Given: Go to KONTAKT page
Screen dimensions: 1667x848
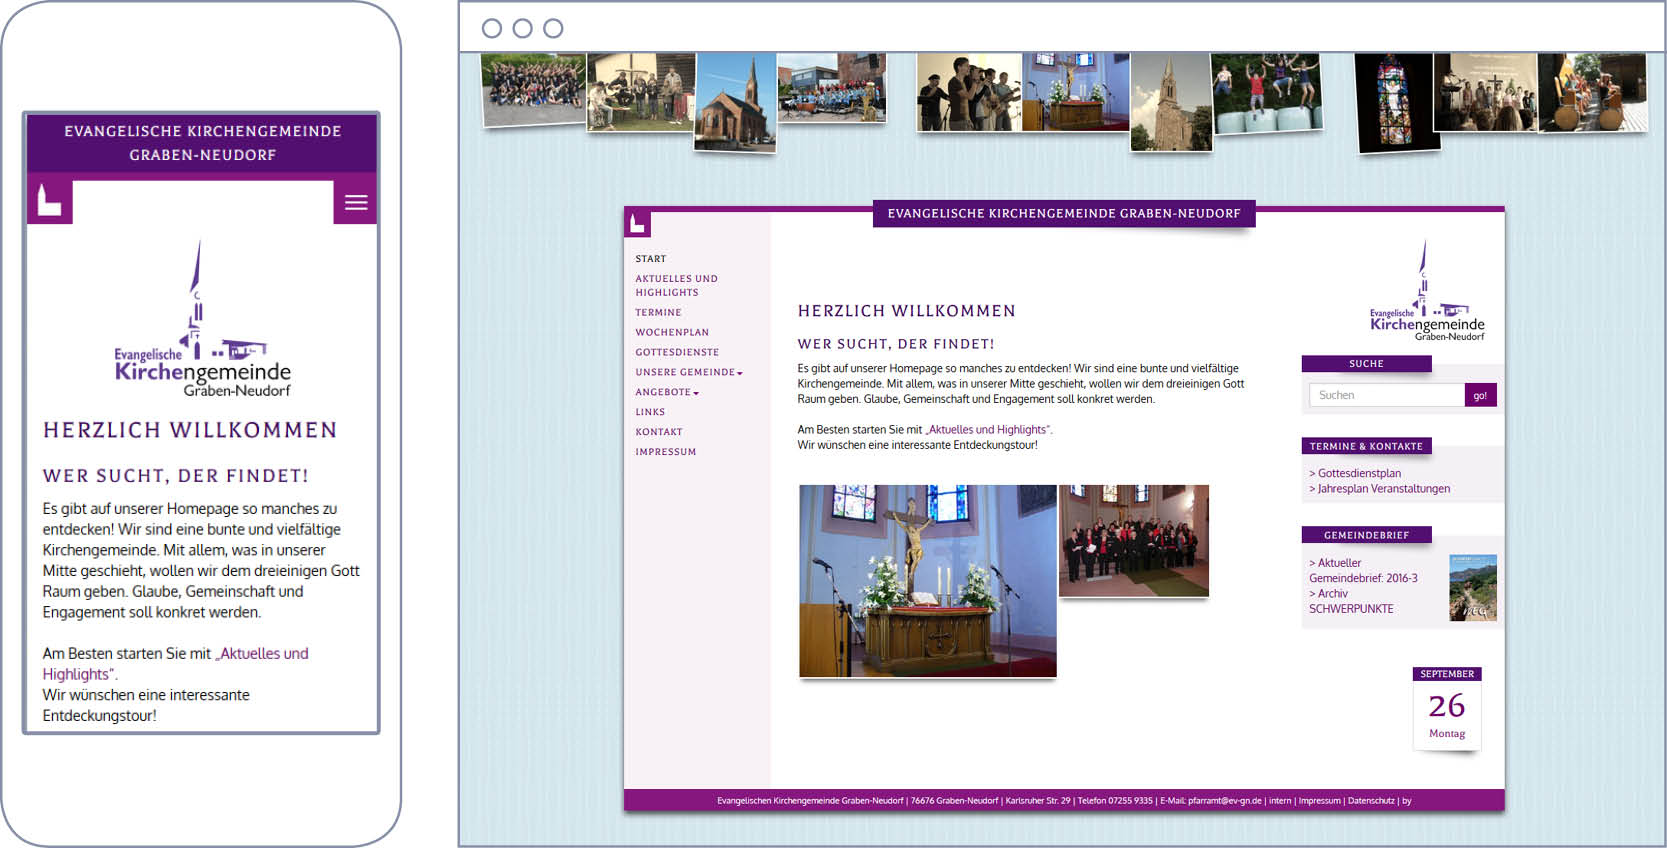Looking at the screenshot, I should (659, 433).
